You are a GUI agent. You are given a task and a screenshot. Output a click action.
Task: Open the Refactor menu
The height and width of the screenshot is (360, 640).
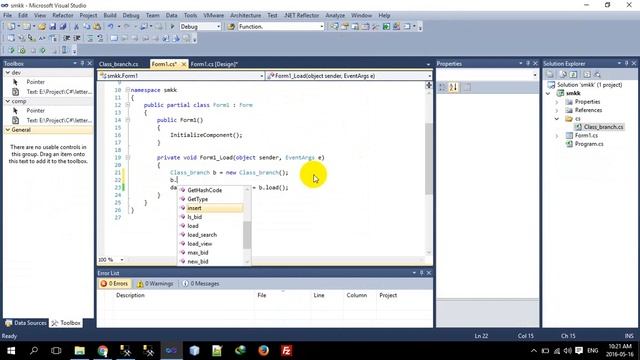62,15
